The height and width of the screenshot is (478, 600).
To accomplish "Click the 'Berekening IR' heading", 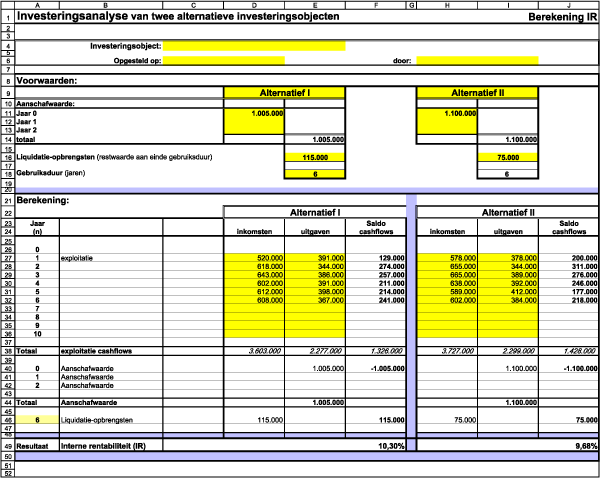I will click(x=562, y=17).
